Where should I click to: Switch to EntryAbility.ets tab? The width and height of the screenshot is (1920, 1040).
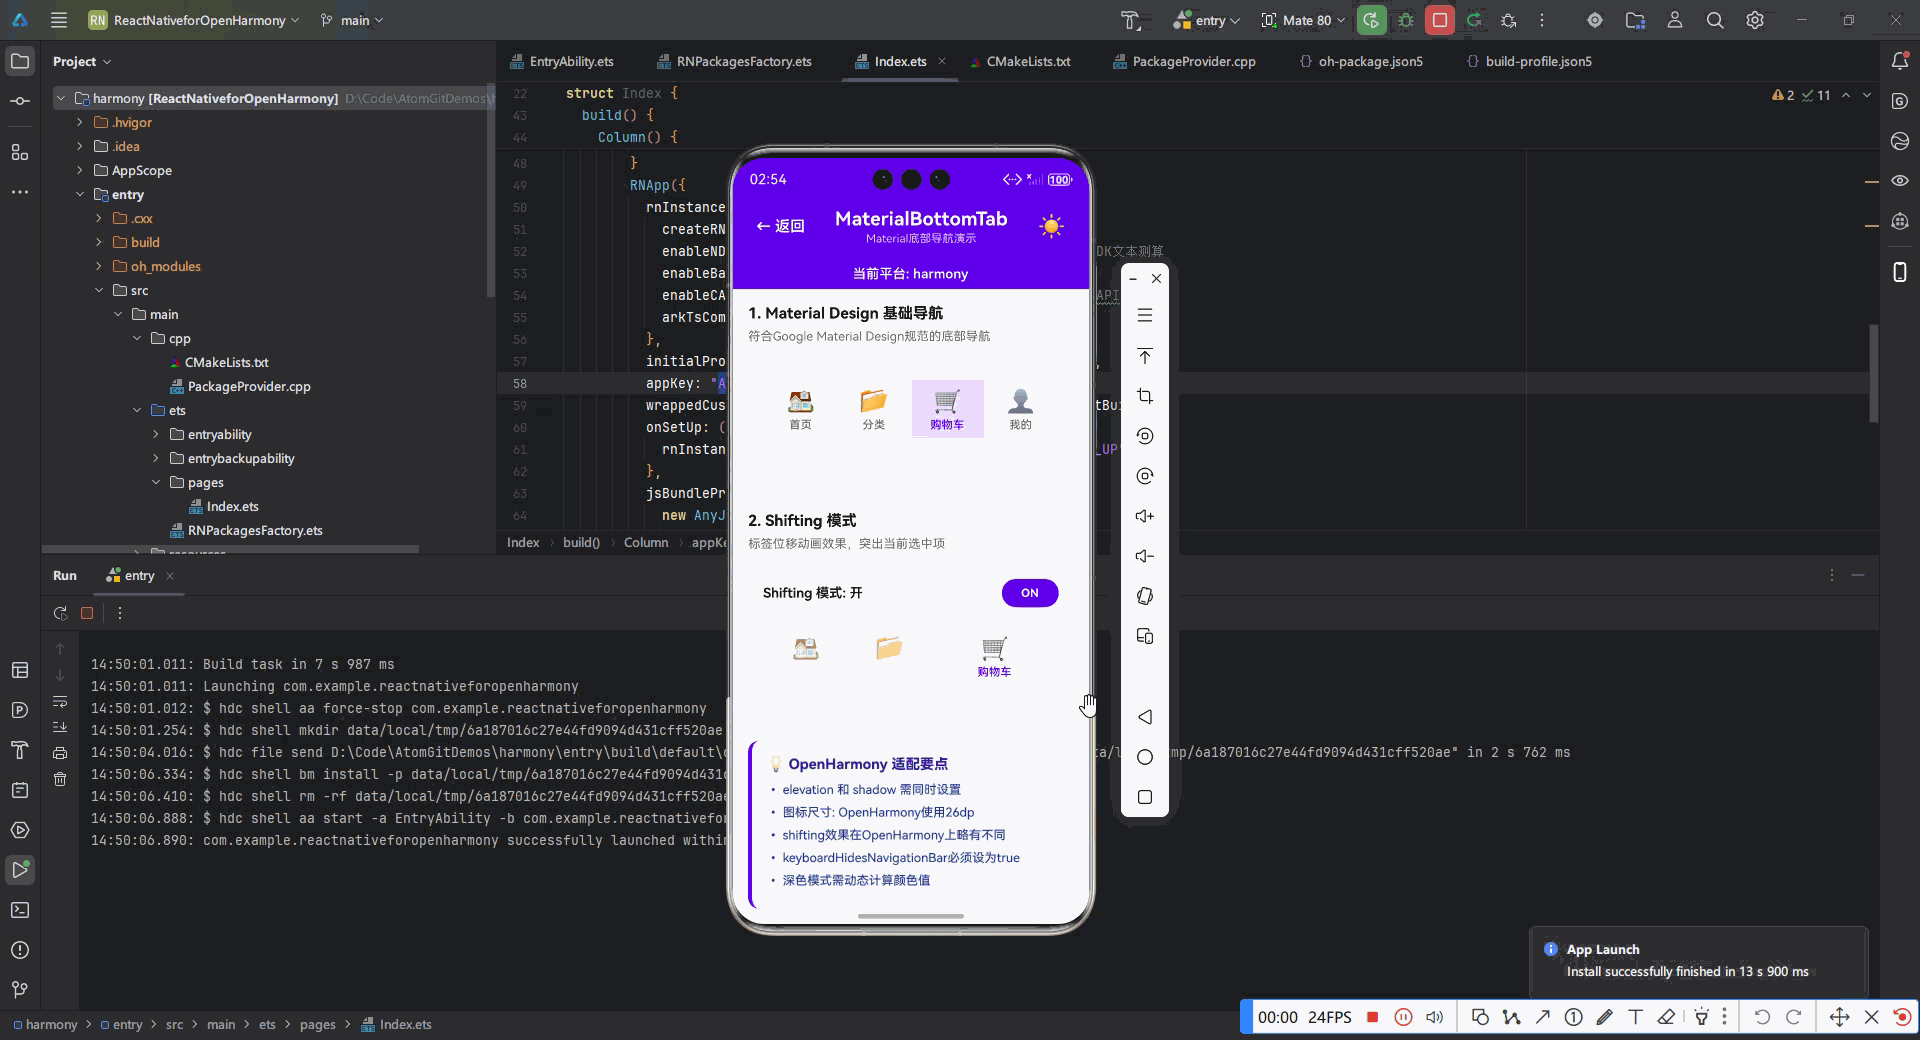point(562,61)
